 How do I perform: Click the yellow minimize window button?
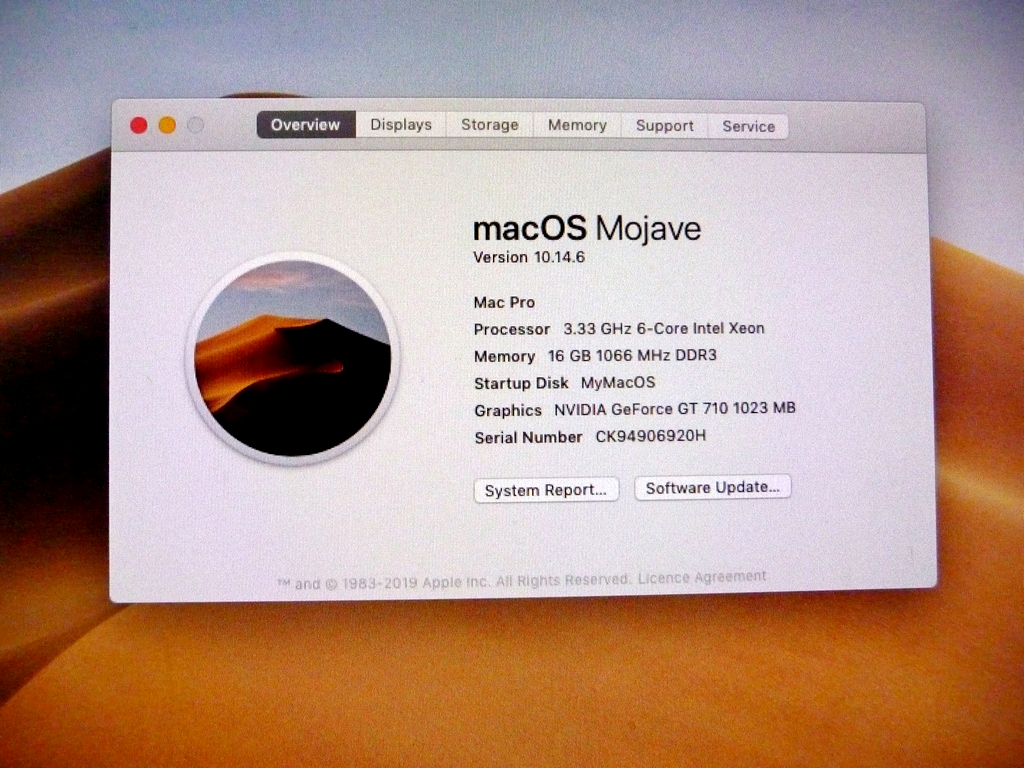point(167,125)
